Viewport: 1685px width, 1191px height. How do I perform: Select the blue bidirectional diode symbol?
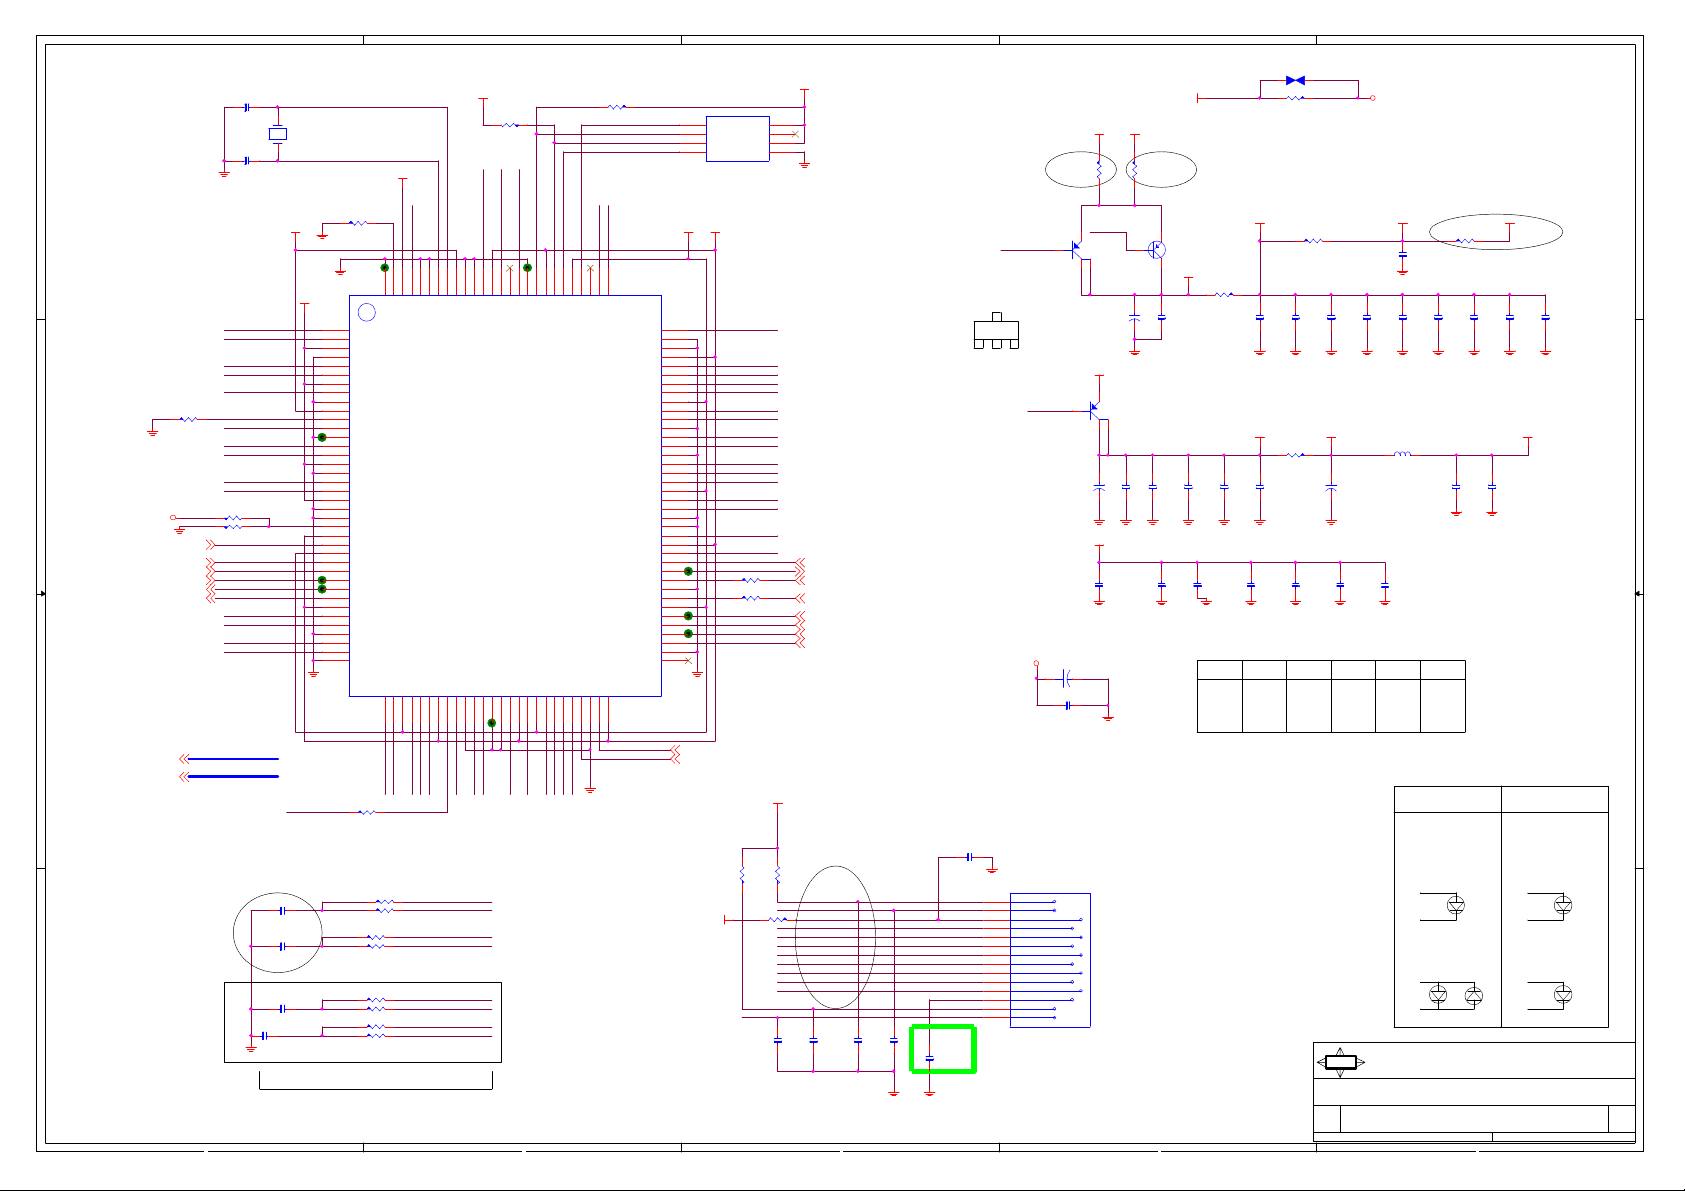(1295, 80)
